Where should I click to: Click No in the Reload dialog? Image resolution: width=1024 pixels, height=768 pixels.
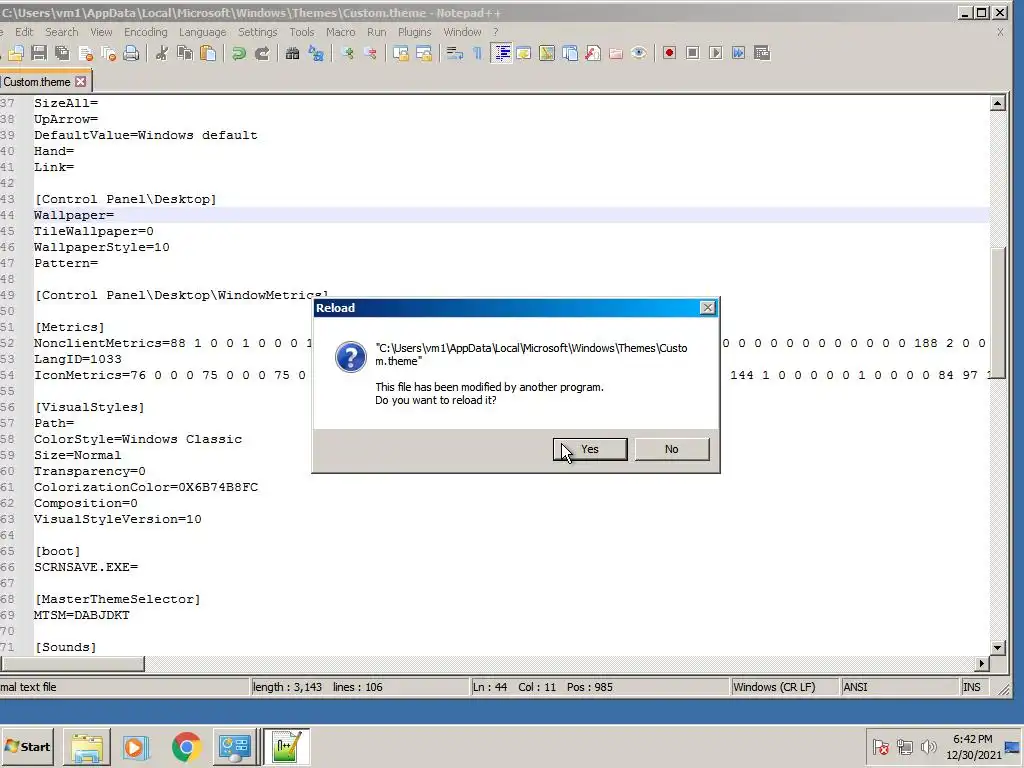click(671, 449)
